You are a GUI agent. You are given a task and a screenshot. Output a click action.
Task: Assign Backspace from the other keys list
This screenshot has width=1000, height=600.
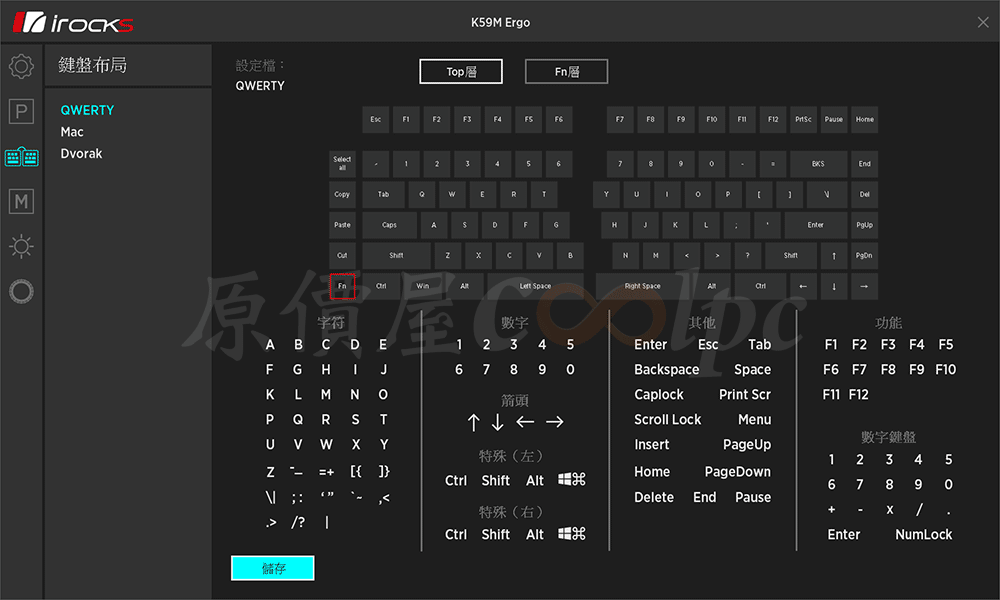666,369
